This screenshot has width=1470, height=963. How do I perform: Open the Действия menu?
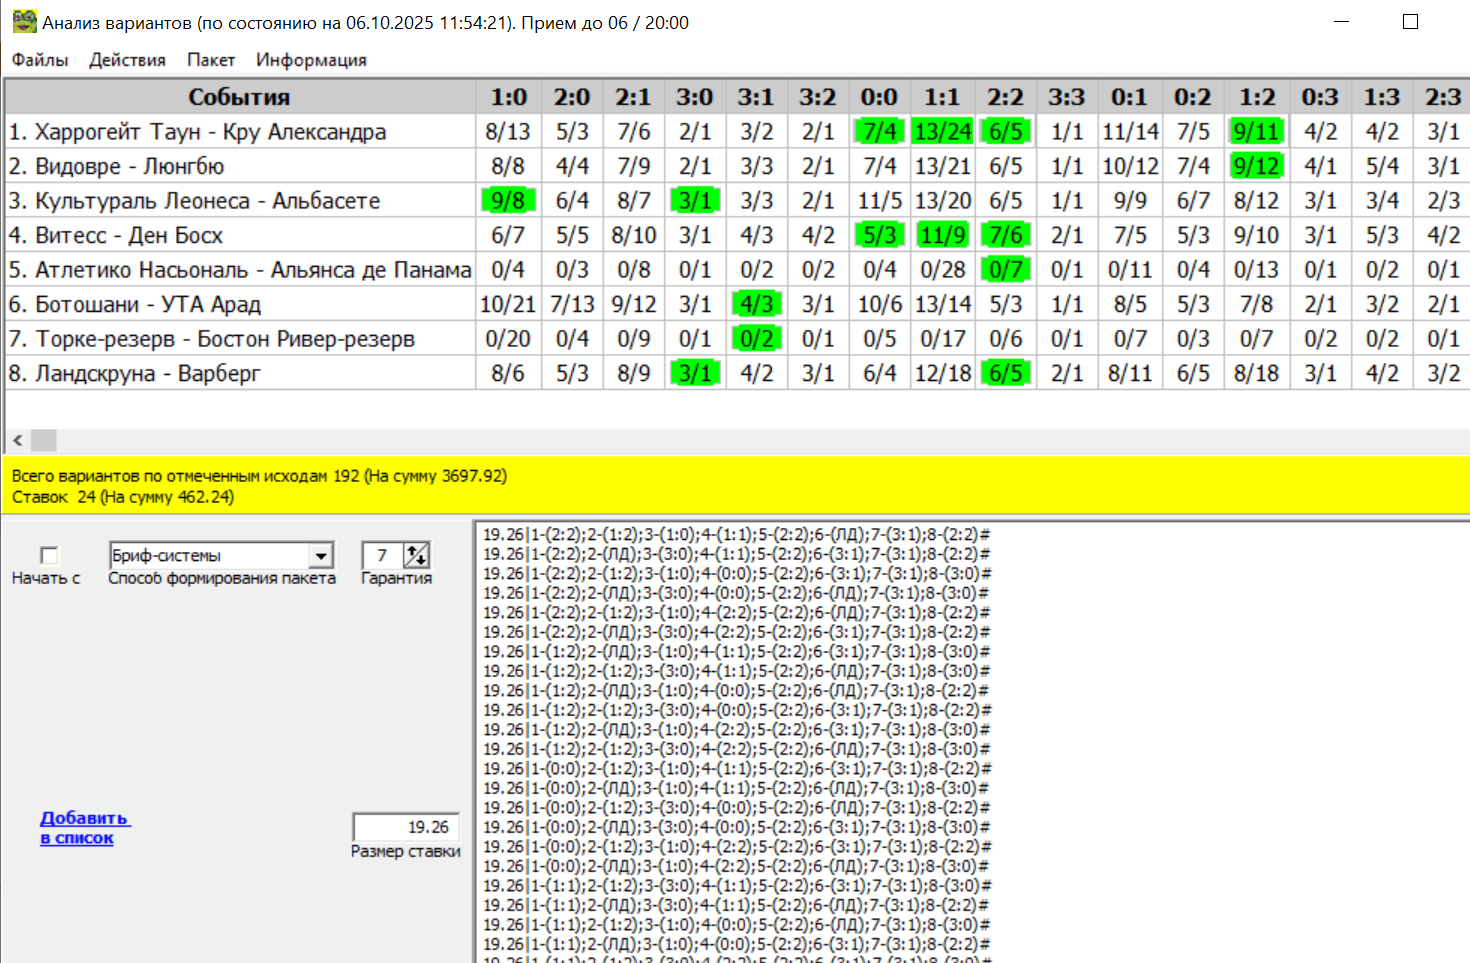(127, 60)
